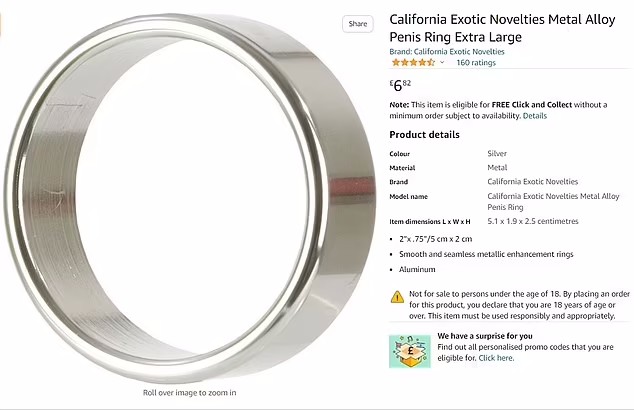Click the star rating icons
The height and width of the screenshot is (410, 634).
click(x=412, y=62)
